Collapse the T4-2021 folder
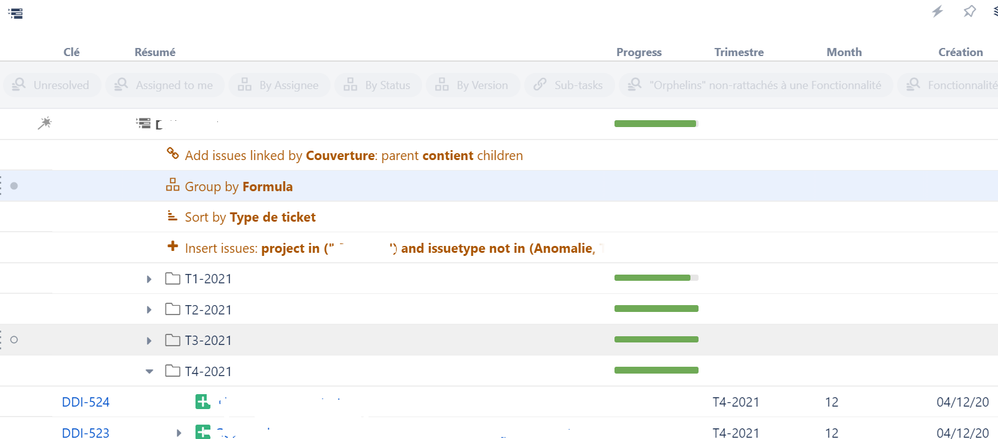 (x=149, y=371)
